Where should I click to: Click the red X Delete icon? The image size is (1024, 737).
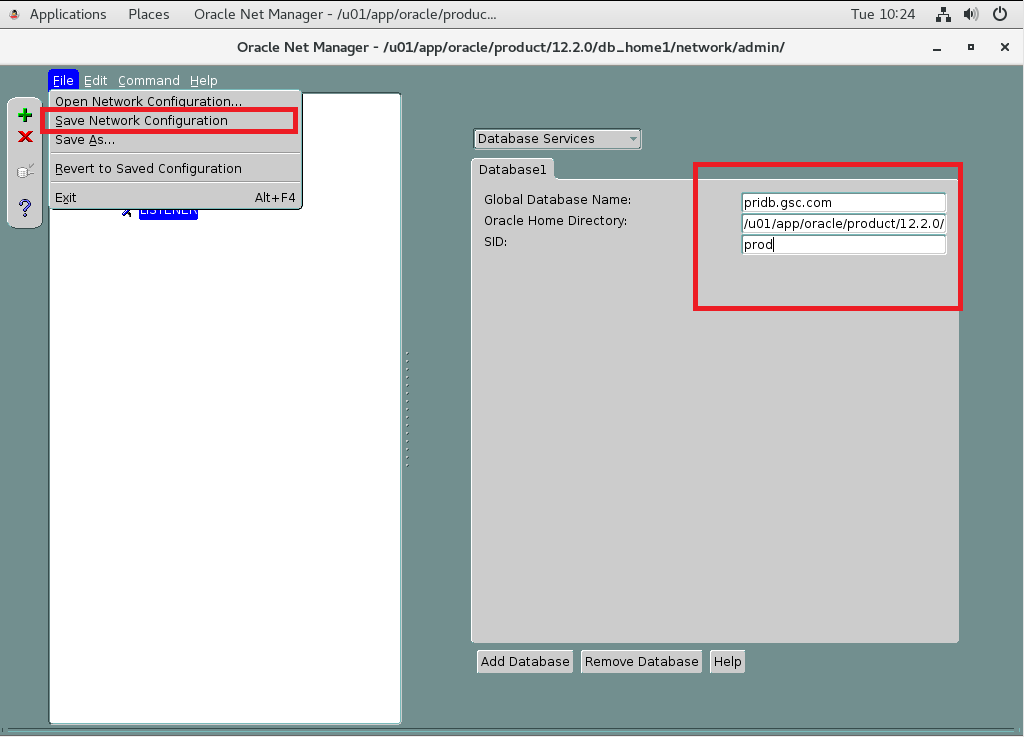pos(25,136)
